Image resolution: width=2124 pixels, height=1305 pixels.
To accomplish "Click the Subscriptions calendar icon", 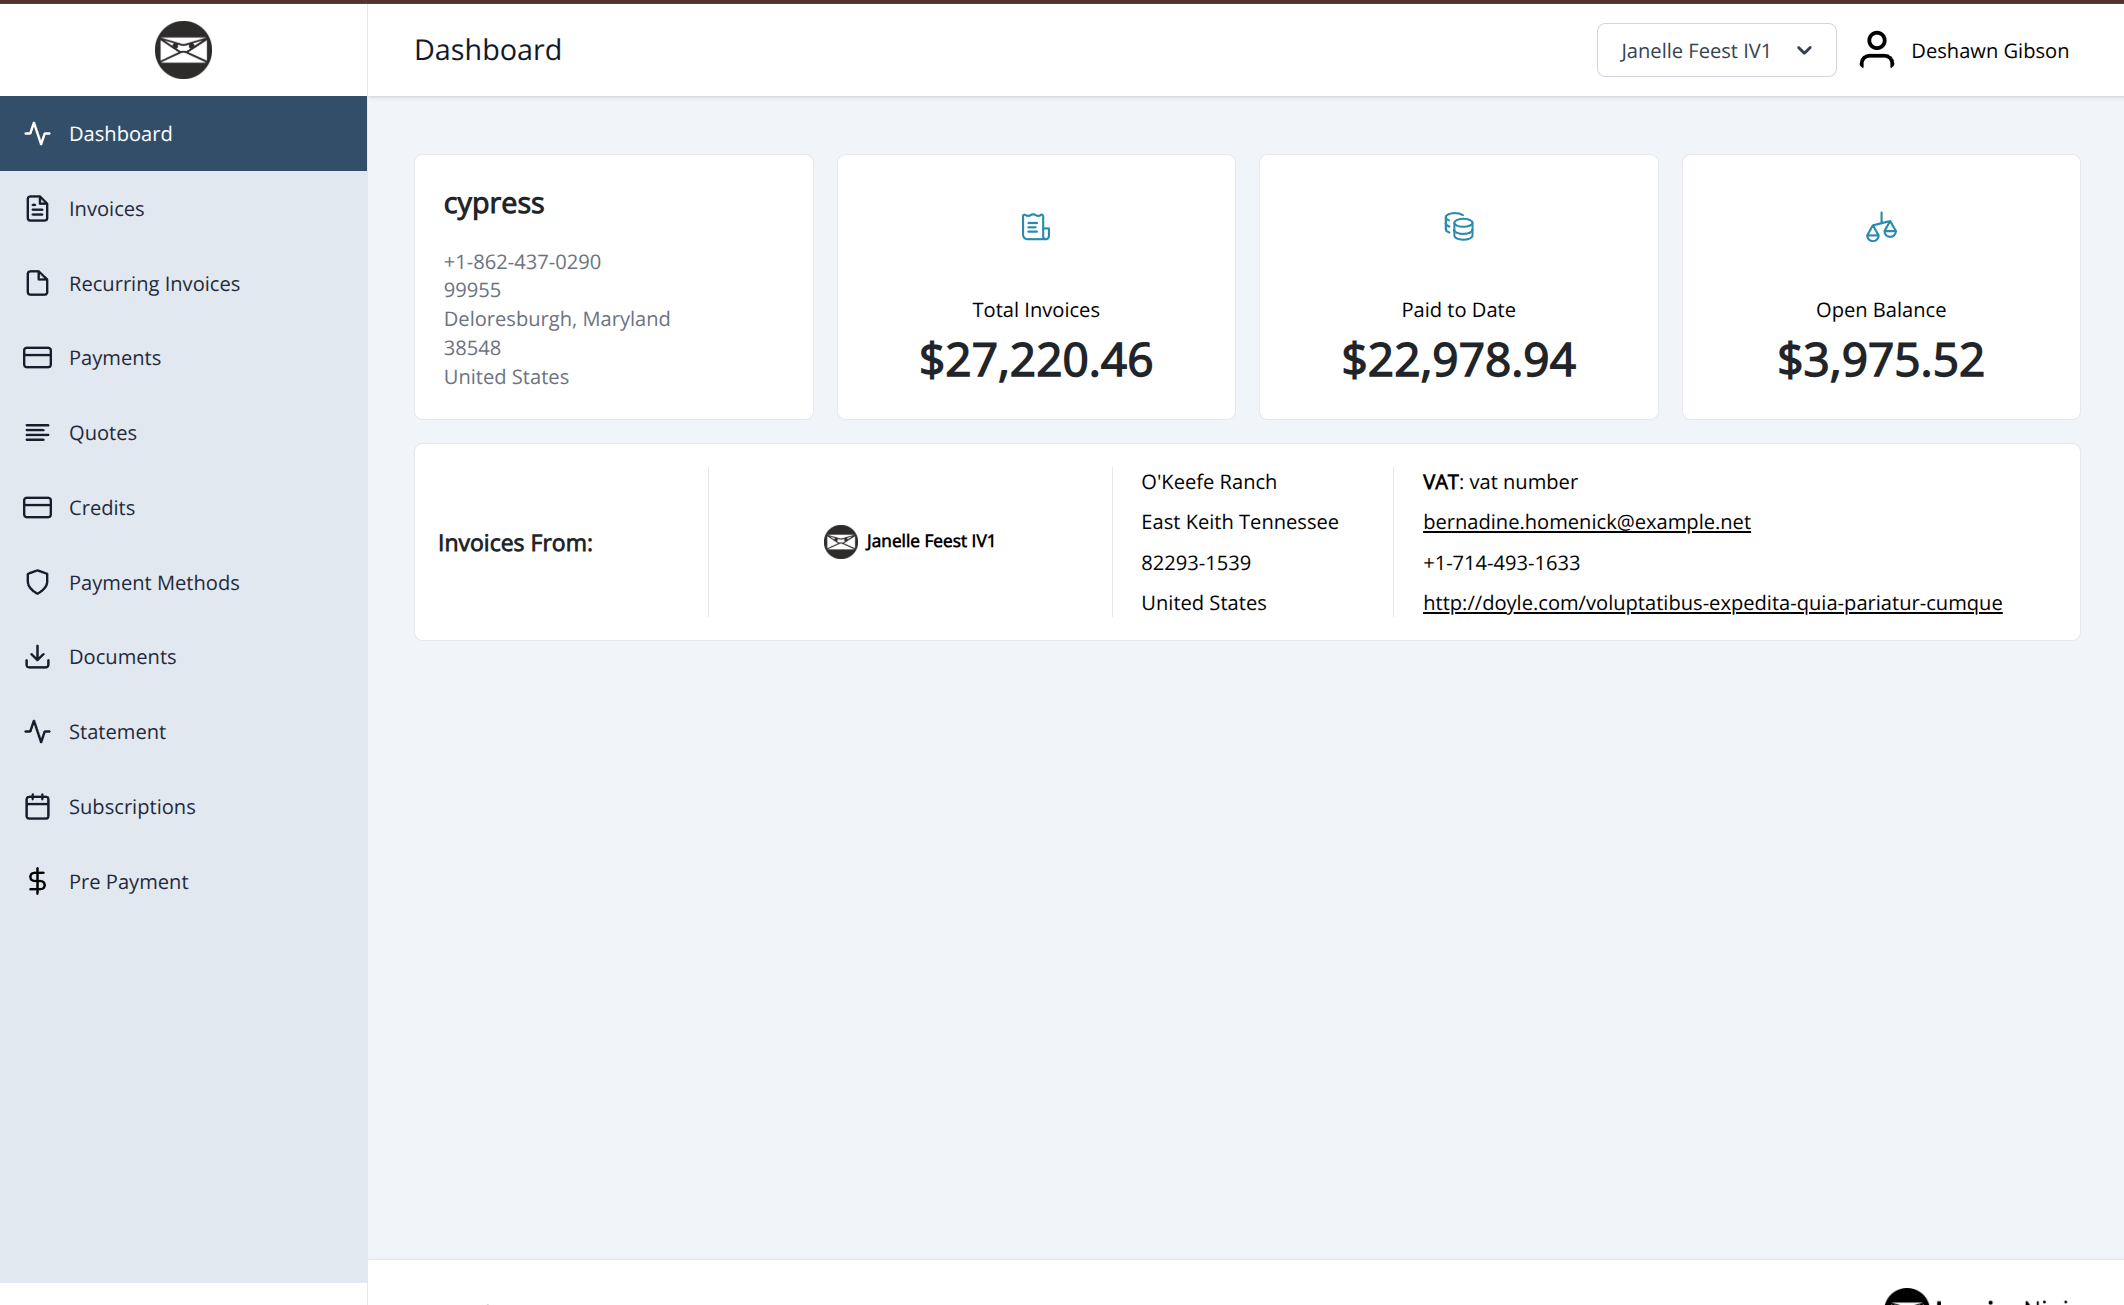I will 37,807.
